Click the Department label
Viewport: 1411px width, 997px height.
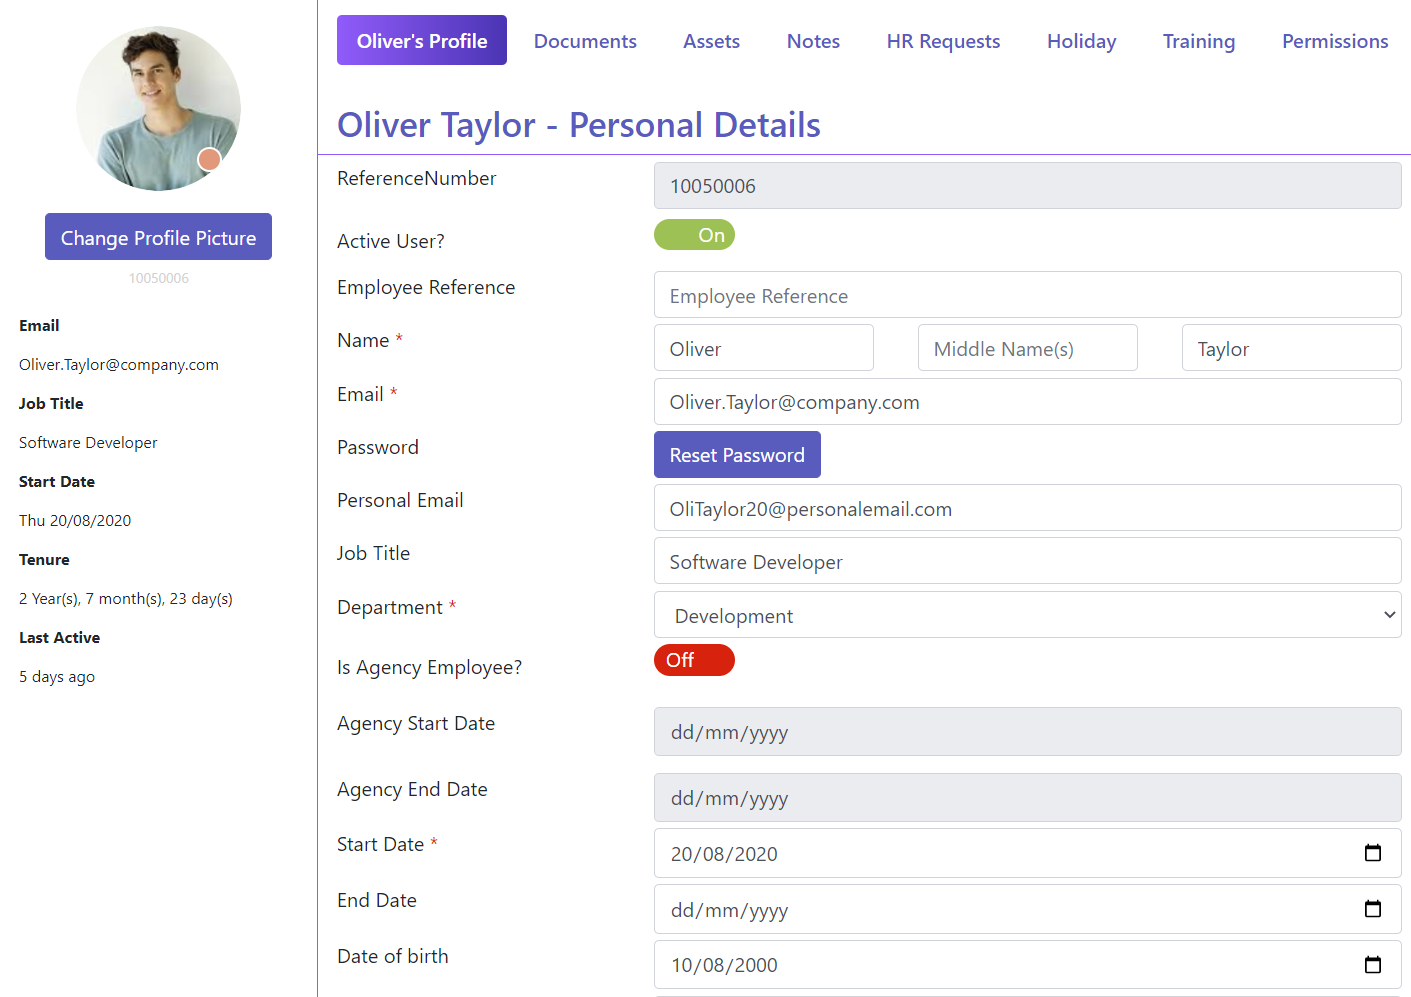click(389, 607)
